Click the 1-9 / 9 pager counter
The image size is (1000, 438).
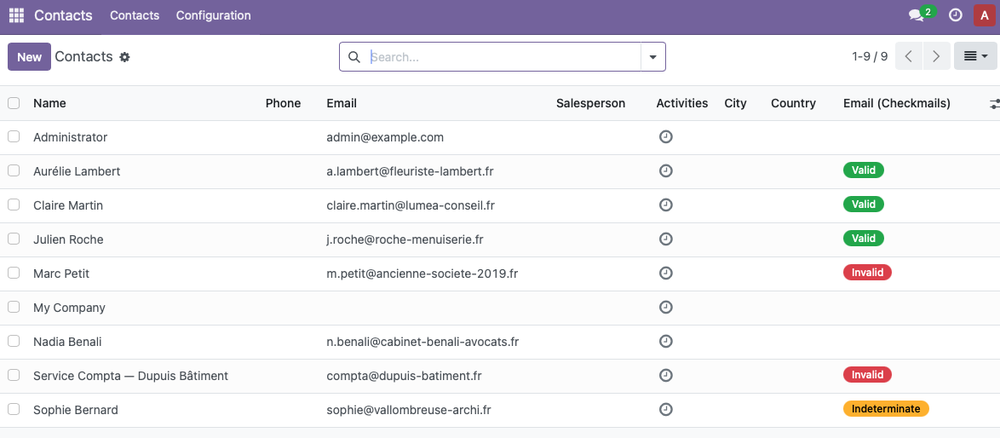[870, 57]
